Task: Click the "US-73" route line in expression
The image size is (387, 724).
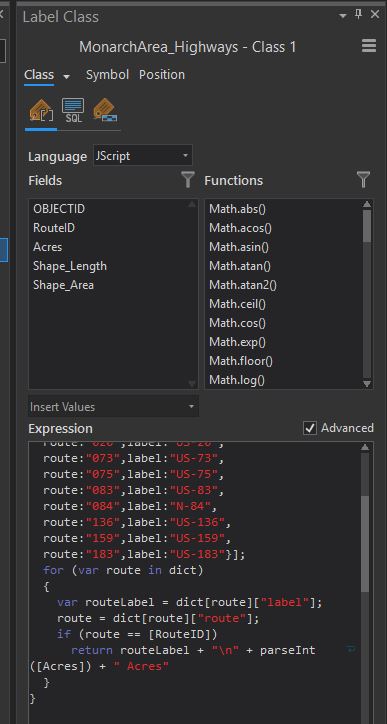Action: tap(133, 459)
